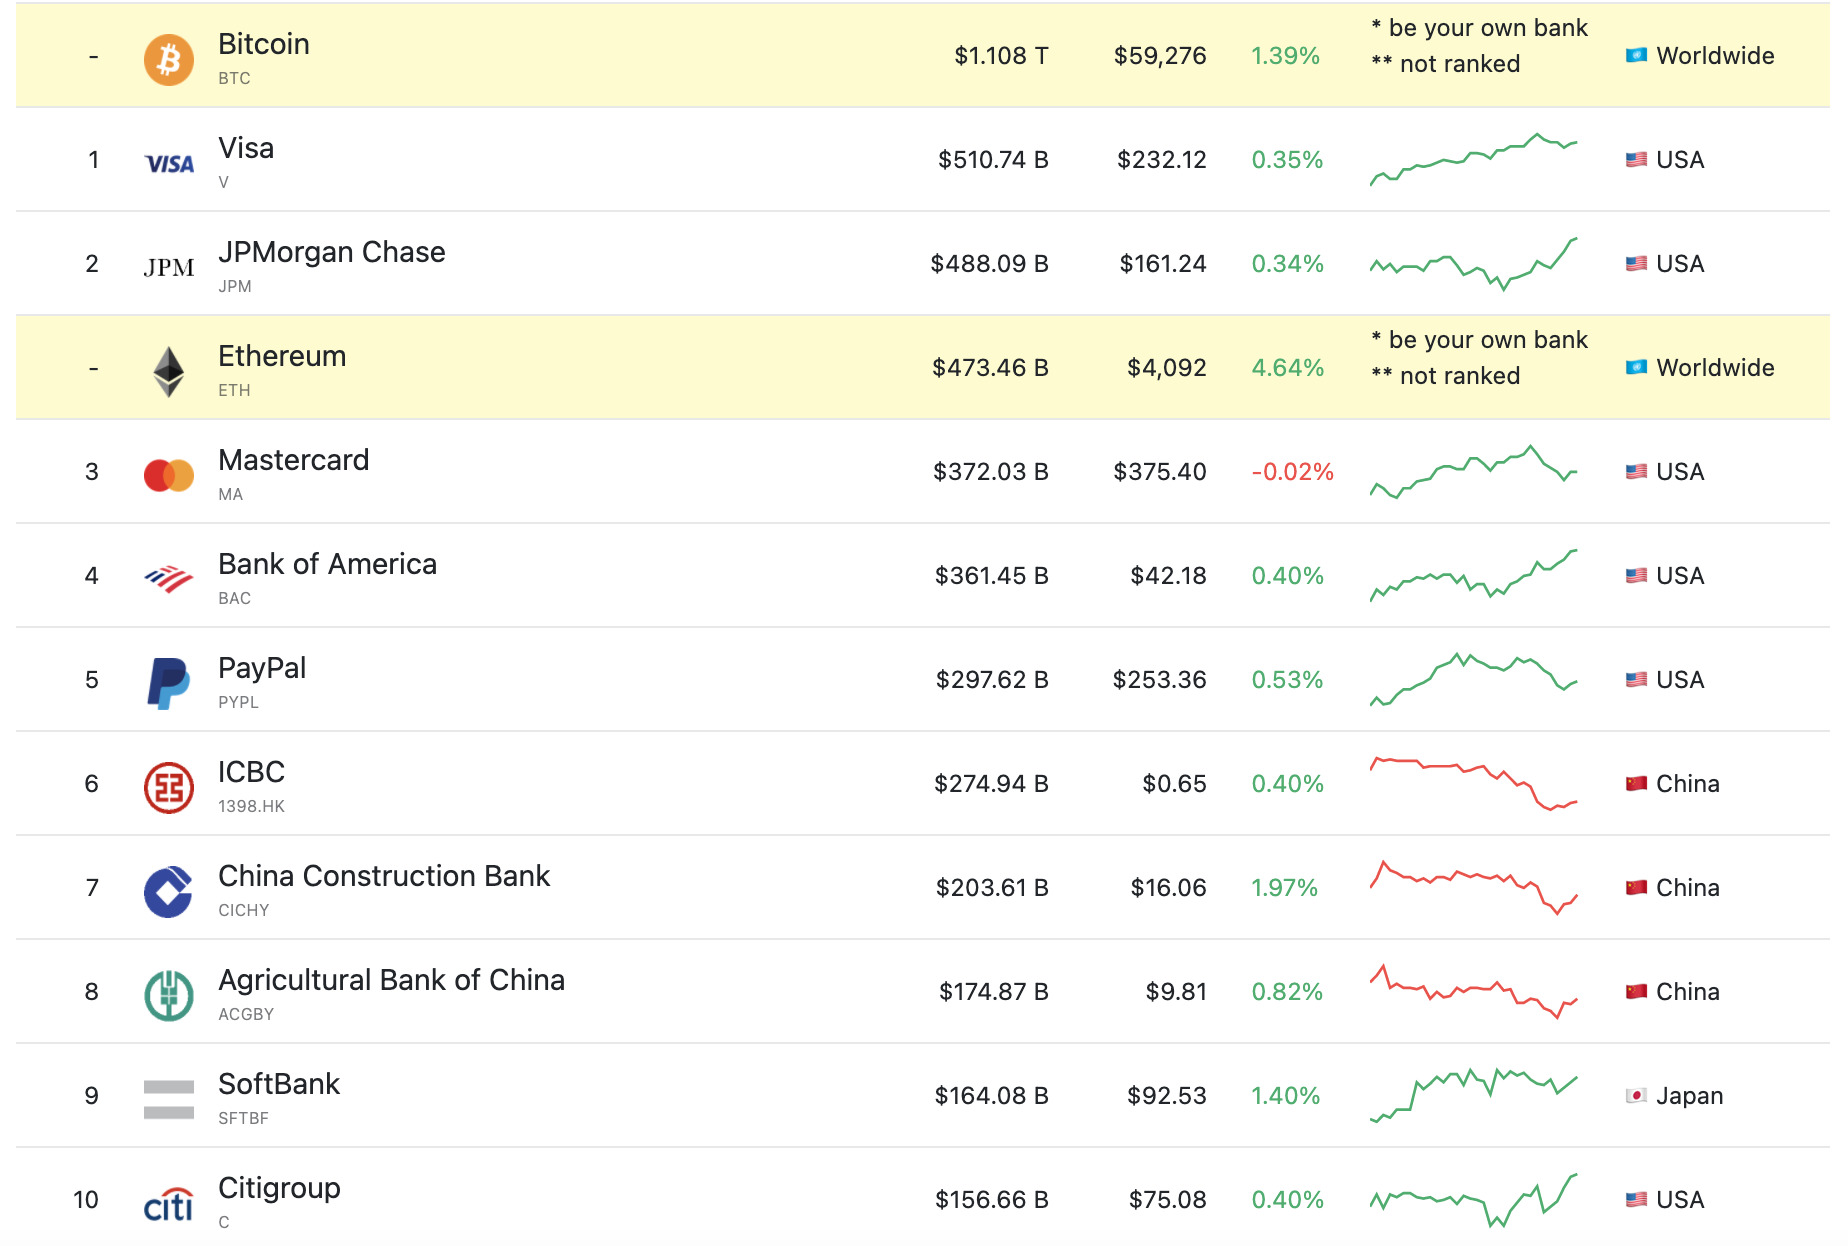Click the USA flag in Mastercard row
Viewport: 1848px width, 1246px height.
click(x=1636, y=471)
